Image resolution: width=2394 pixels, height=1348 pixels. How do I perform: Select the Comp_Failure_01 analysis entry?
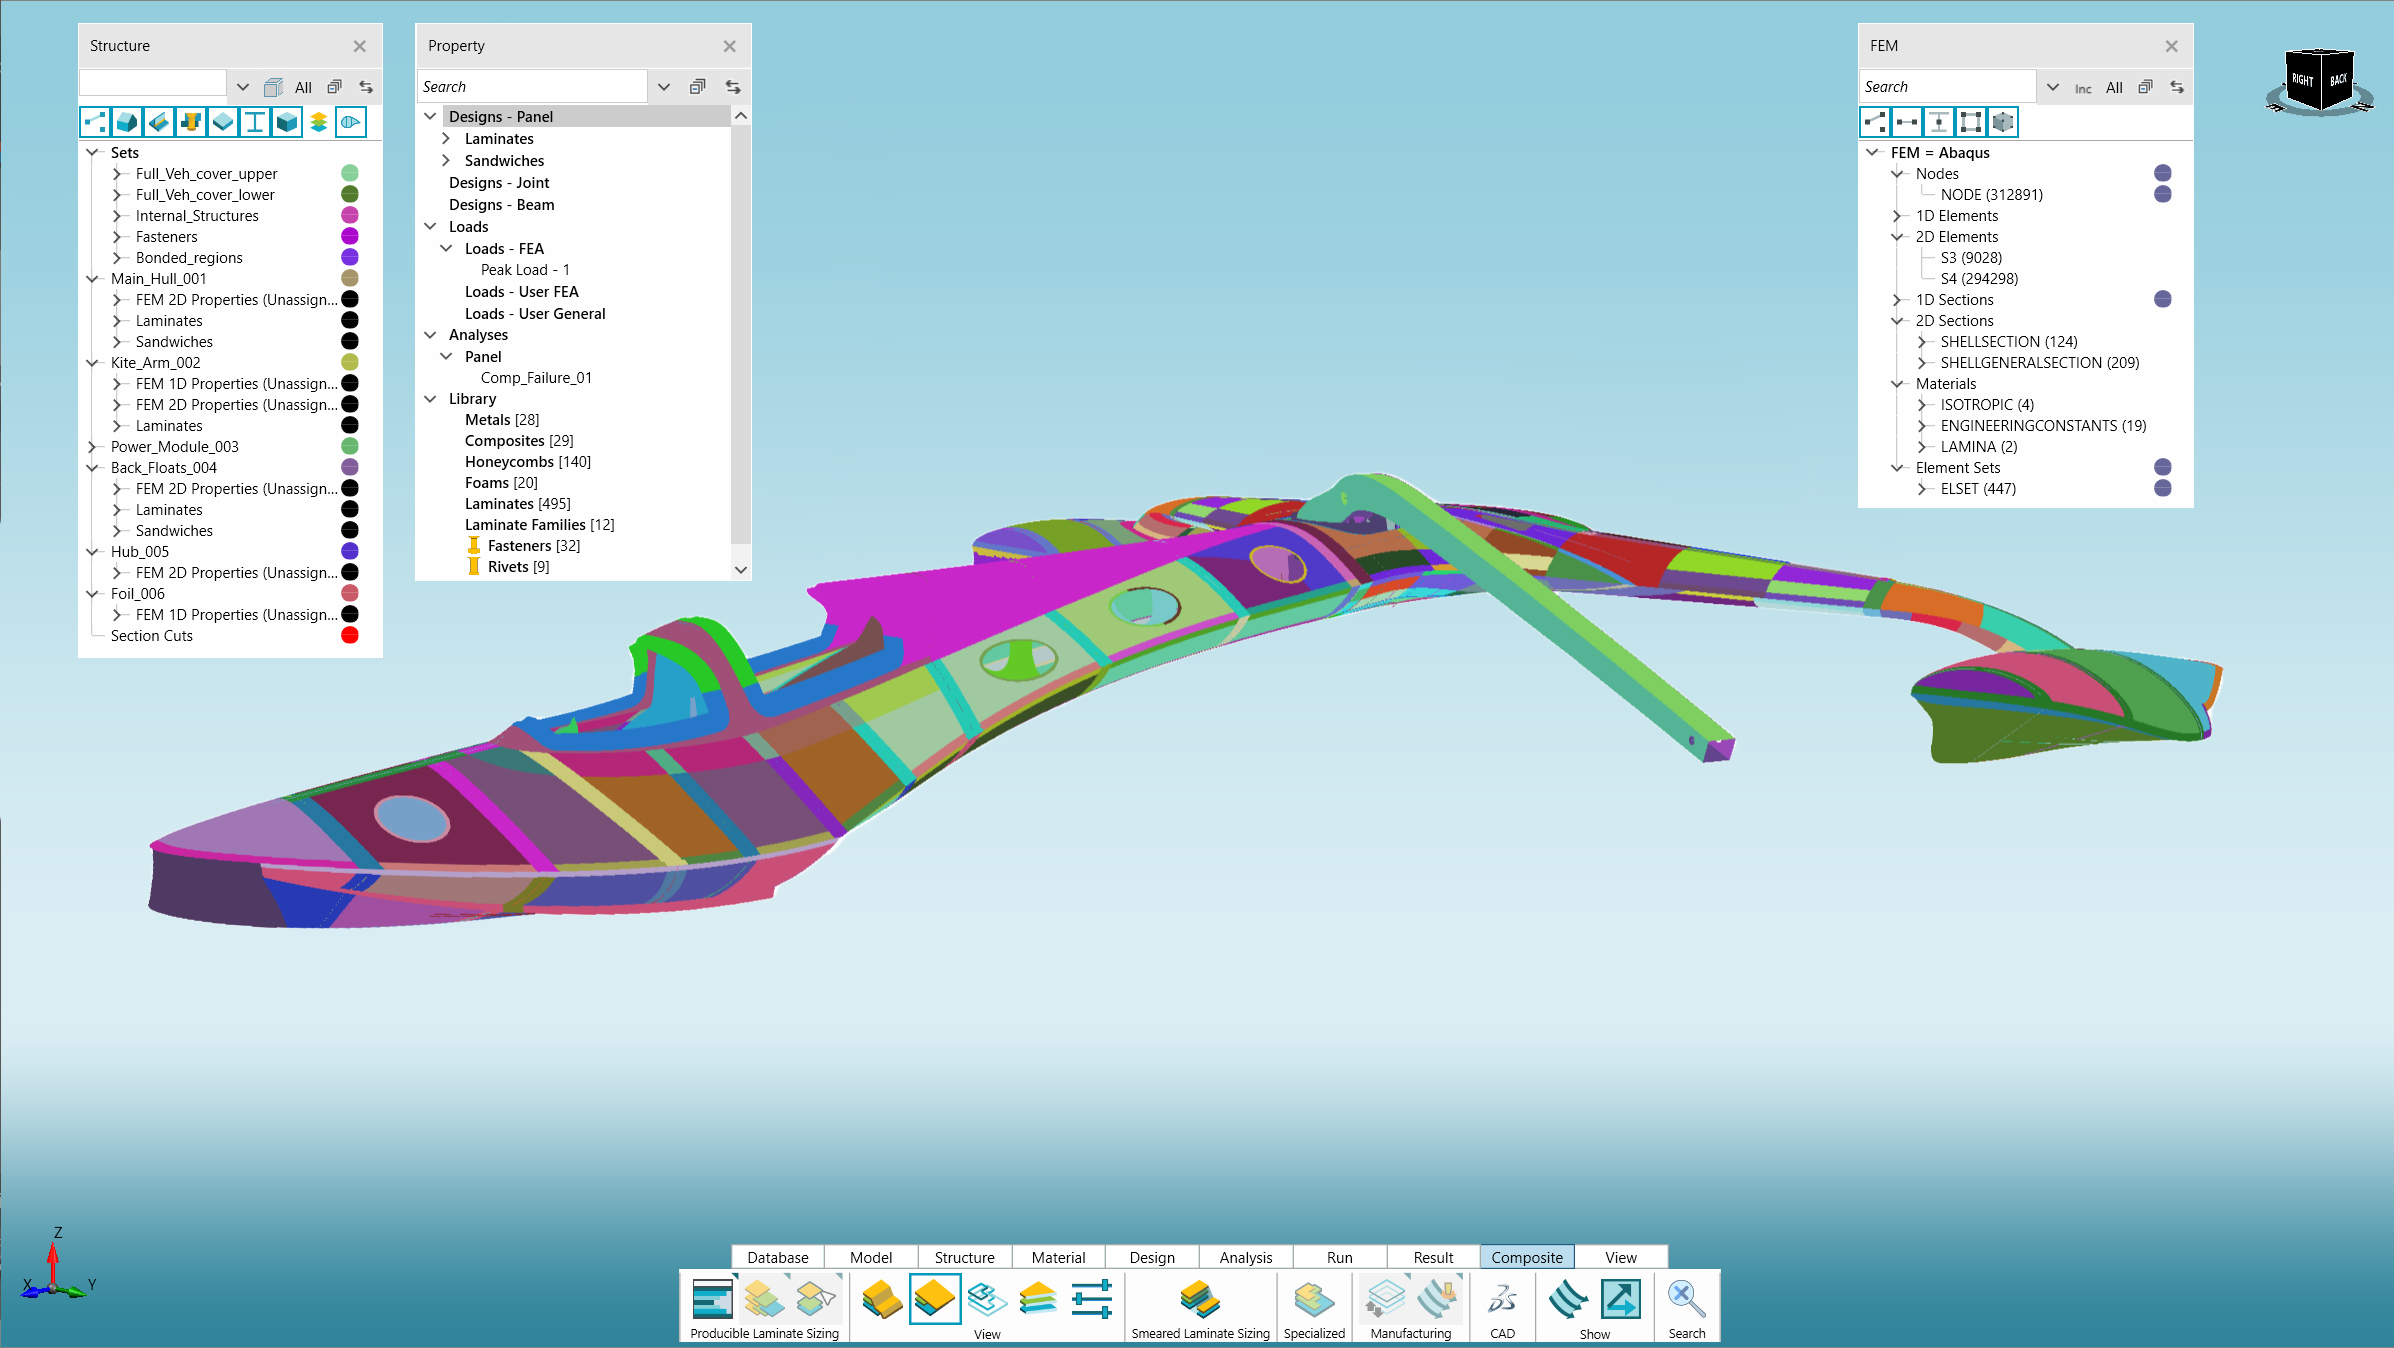tap(536, 377)
